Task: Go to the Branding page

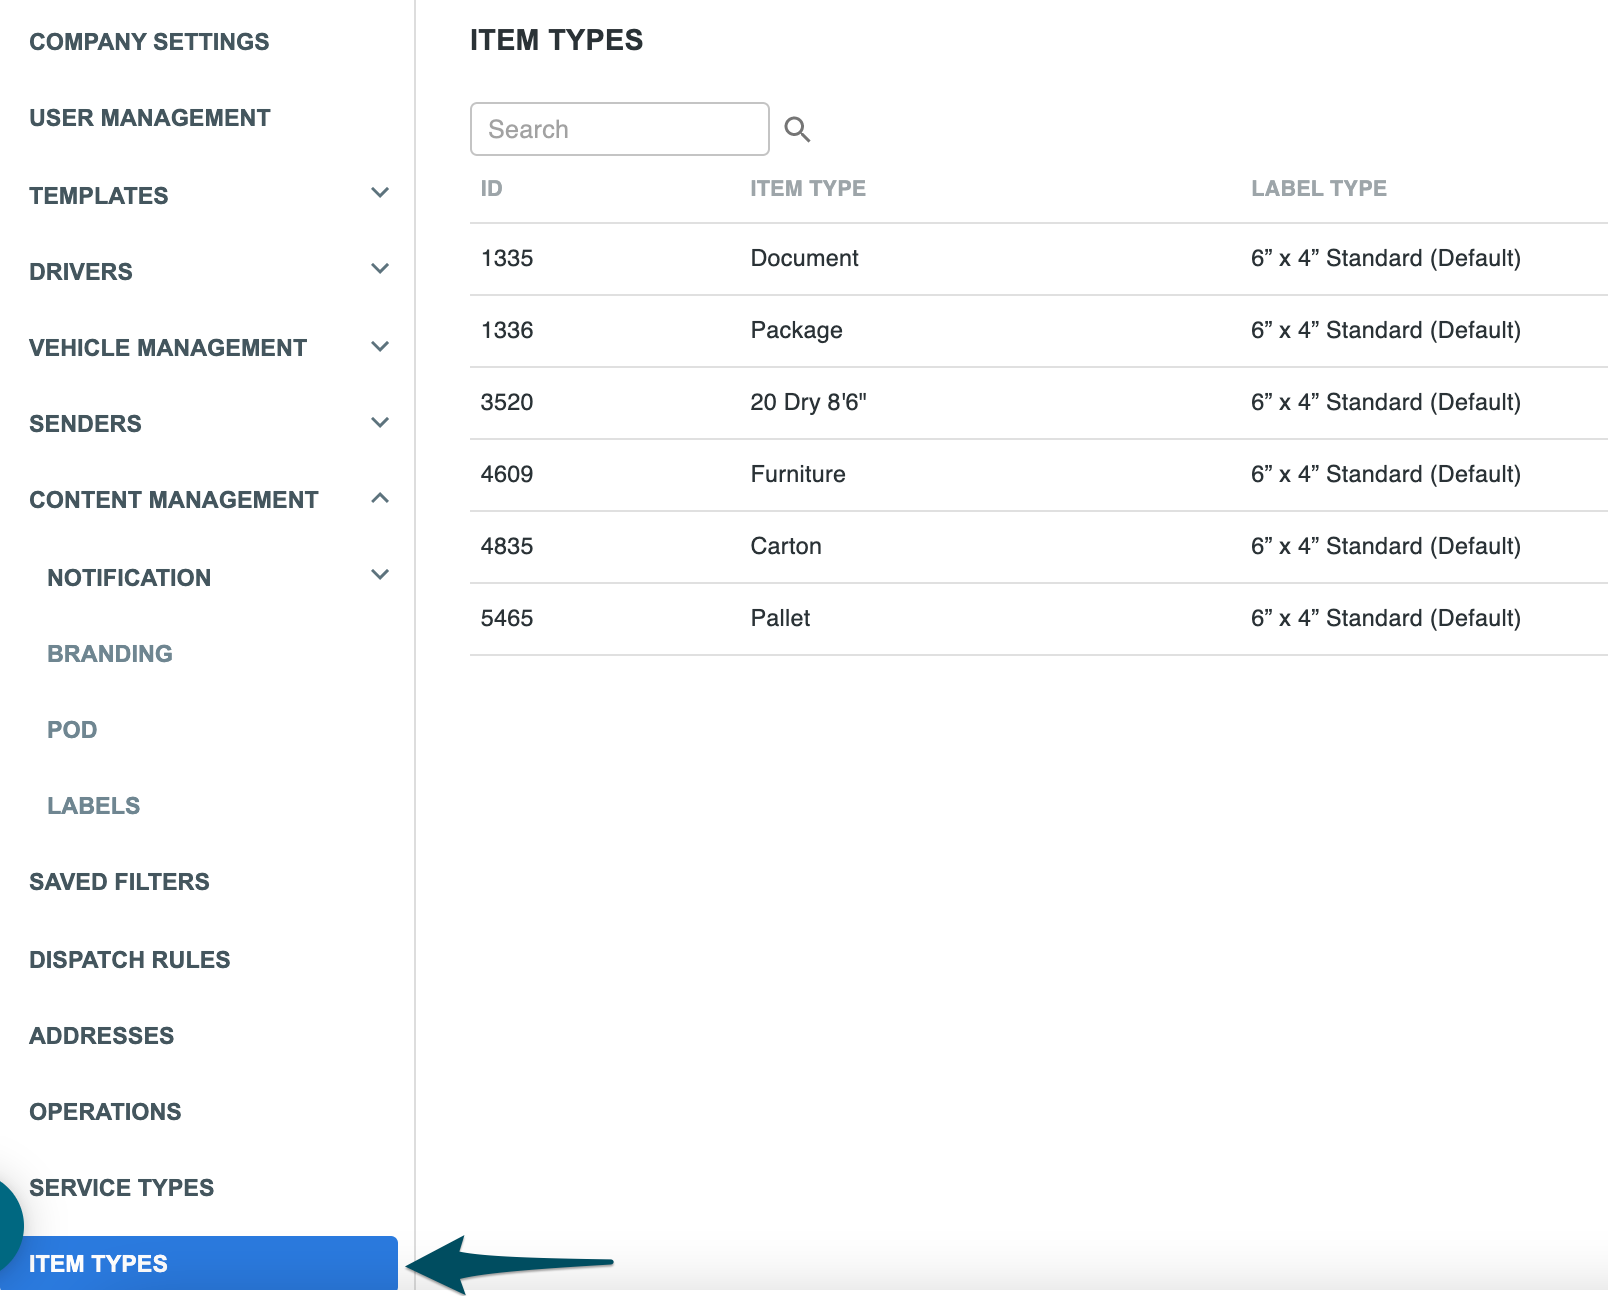Action: coord(110,654)
